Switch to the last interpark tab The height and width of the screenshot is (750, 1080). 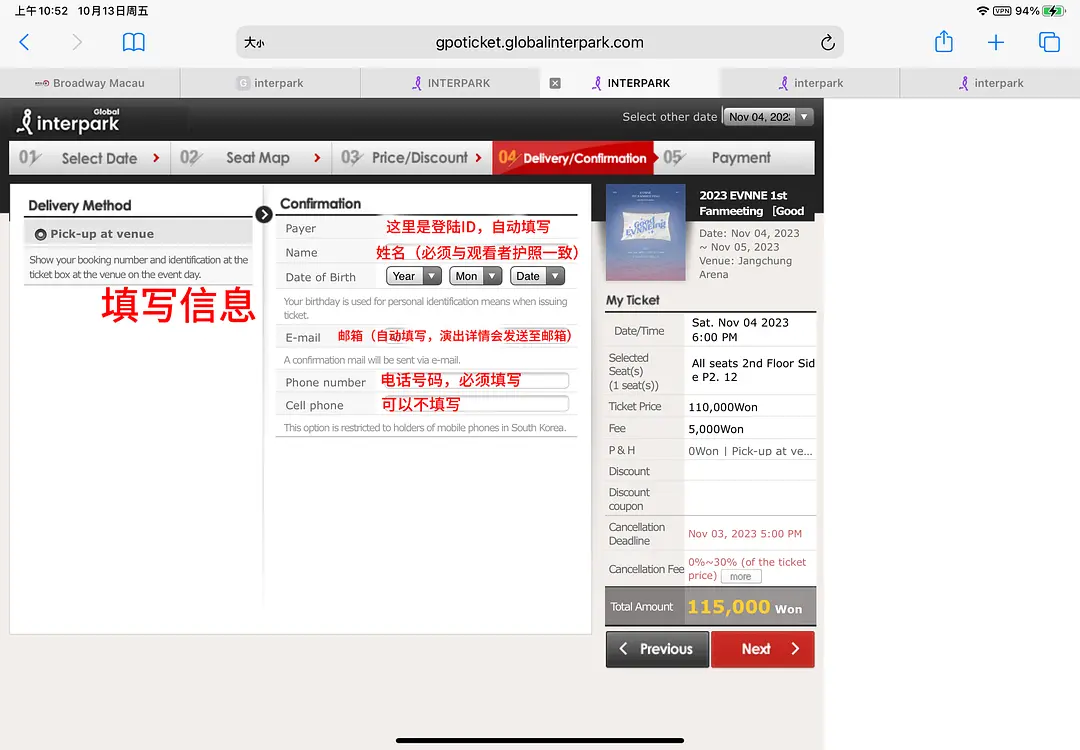pyautogui.click(x=990, y=83)
